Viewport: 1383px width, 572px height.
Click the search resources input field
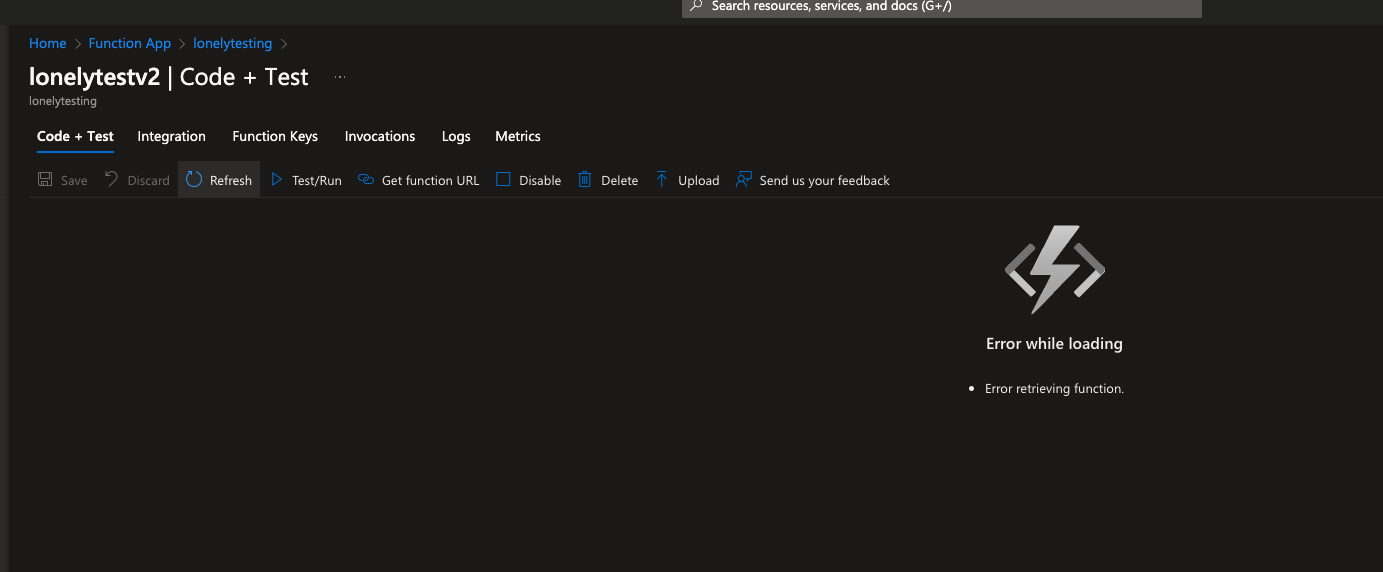942,7
